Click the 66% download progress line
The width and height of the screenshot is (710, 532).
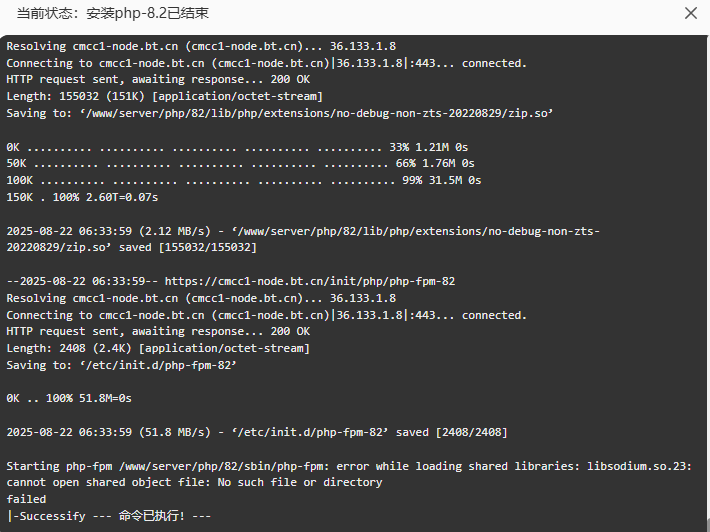(x=240, y=163)
